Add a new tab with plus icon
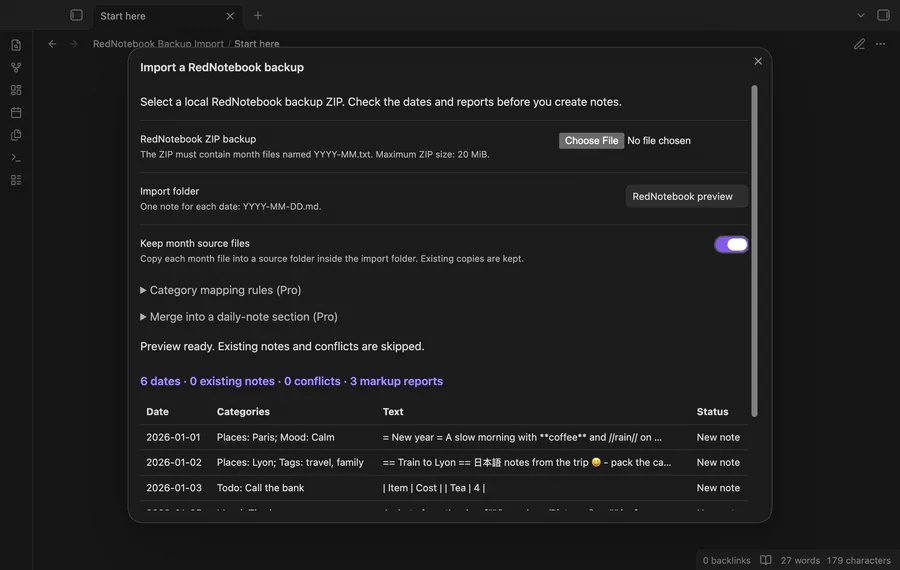 click(x=258, y=15)
